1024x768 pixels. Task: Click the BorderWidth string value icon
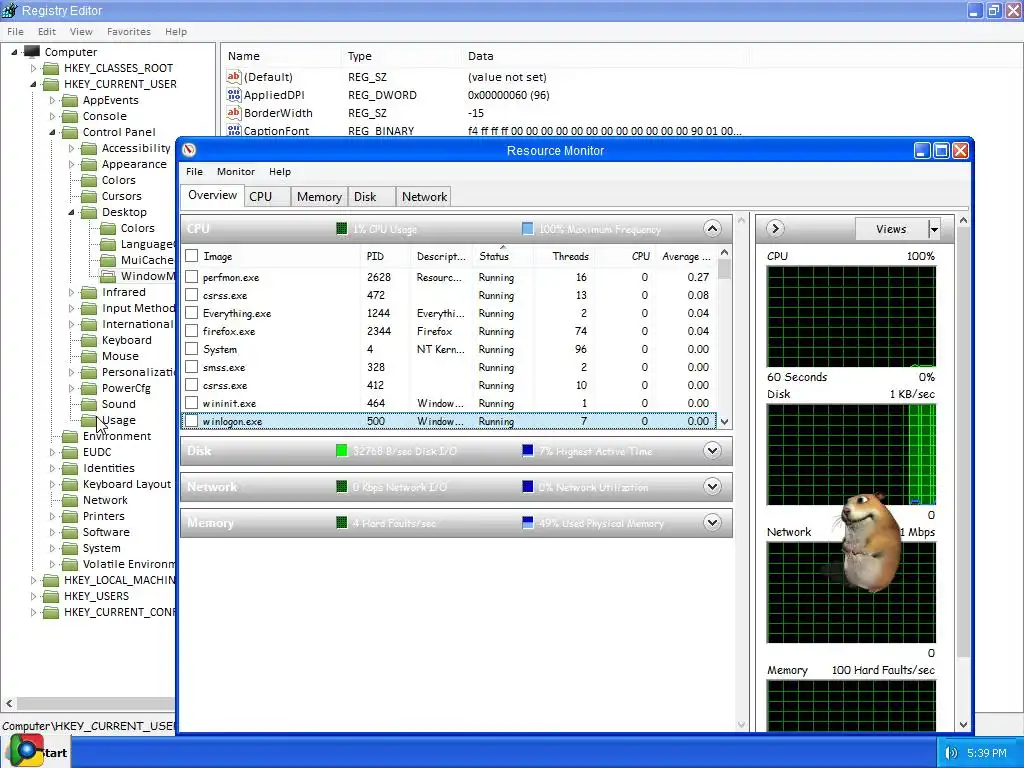coord(234,112)
